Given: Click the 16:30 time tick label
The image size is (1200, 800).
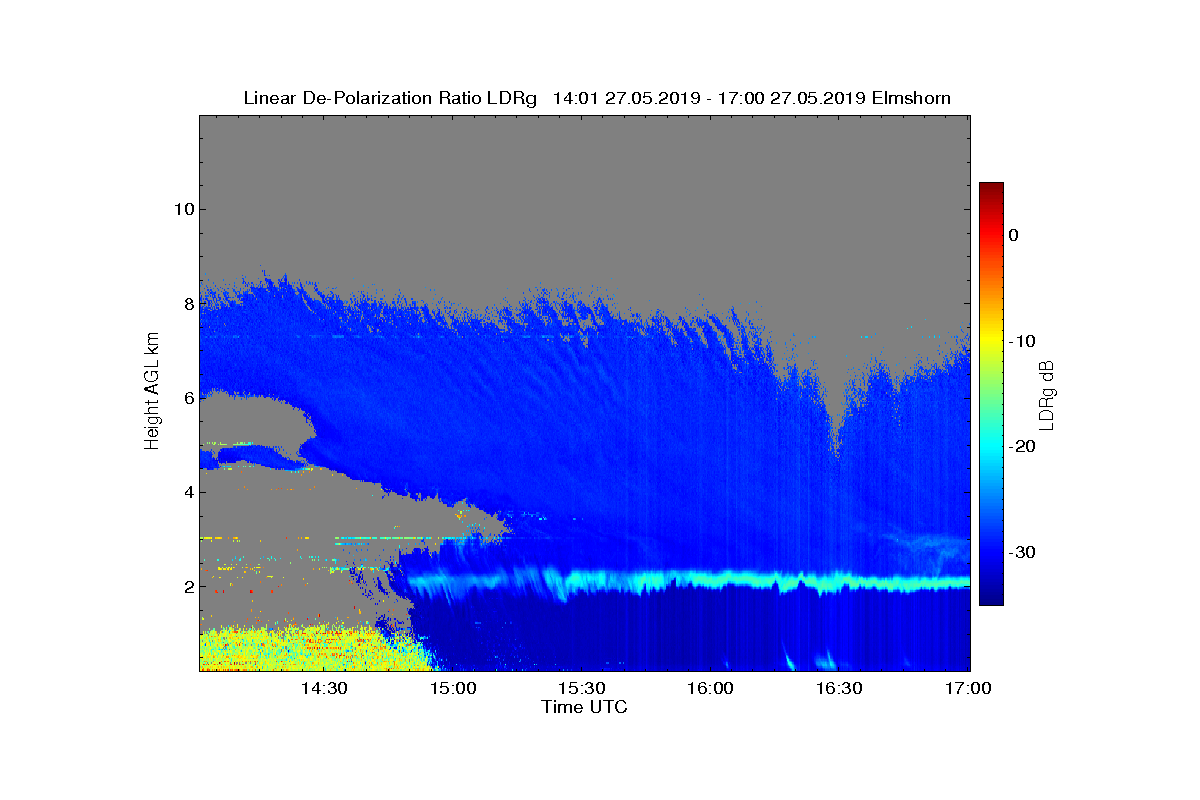Looking at the screenshot, I should point(840,688).
